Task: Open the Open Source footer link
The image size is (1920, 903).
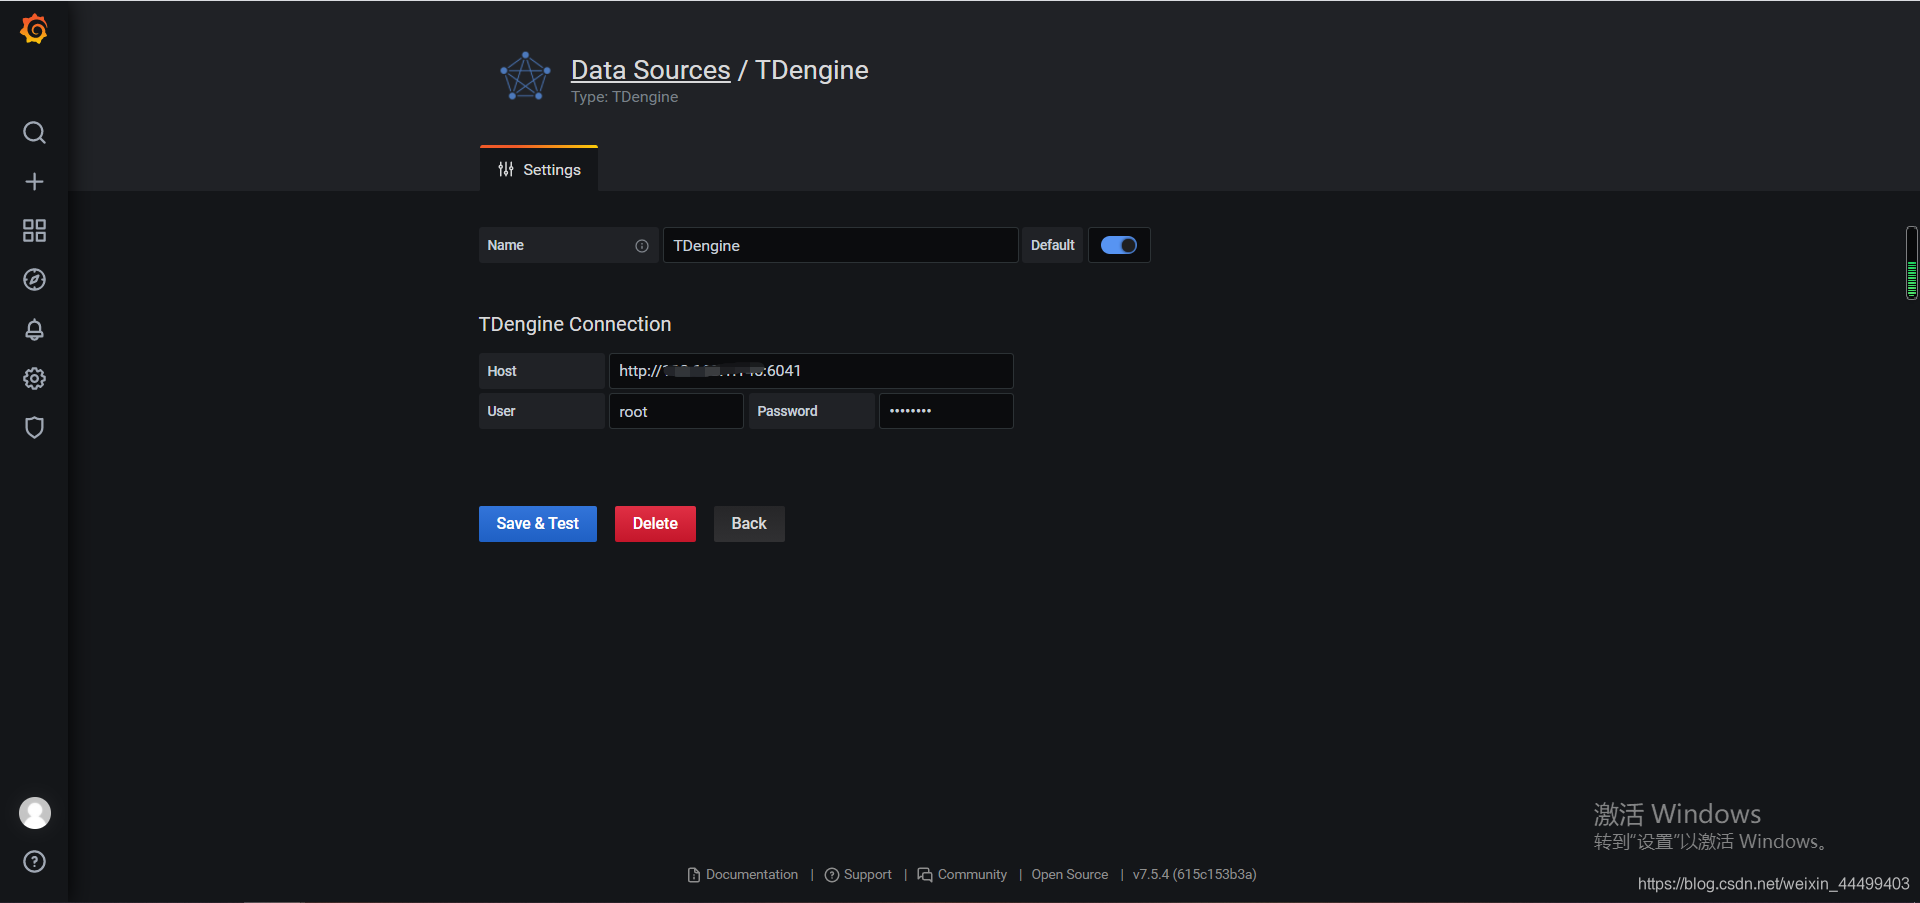Action: (x=1070, y=875)
